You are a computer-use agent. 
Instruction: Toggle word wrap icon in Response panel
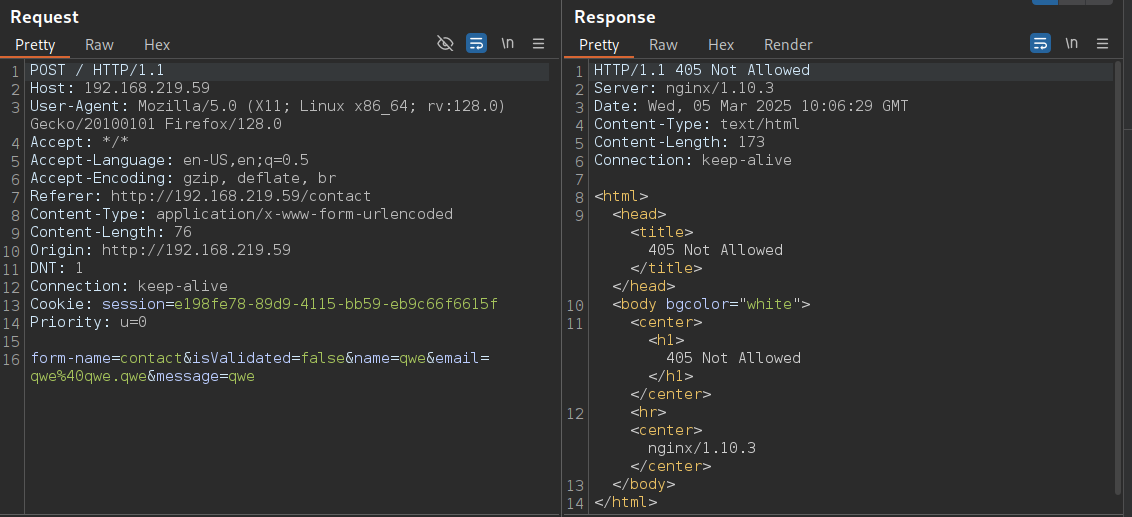(1040, 43)
